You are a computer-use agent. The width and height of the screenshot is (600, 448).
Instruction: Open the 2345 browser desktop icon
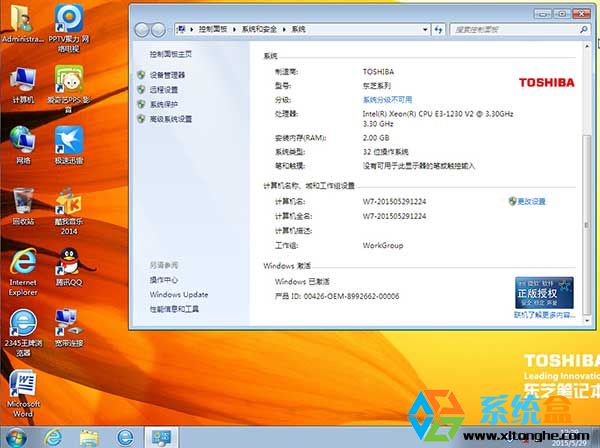pos(23,333)
